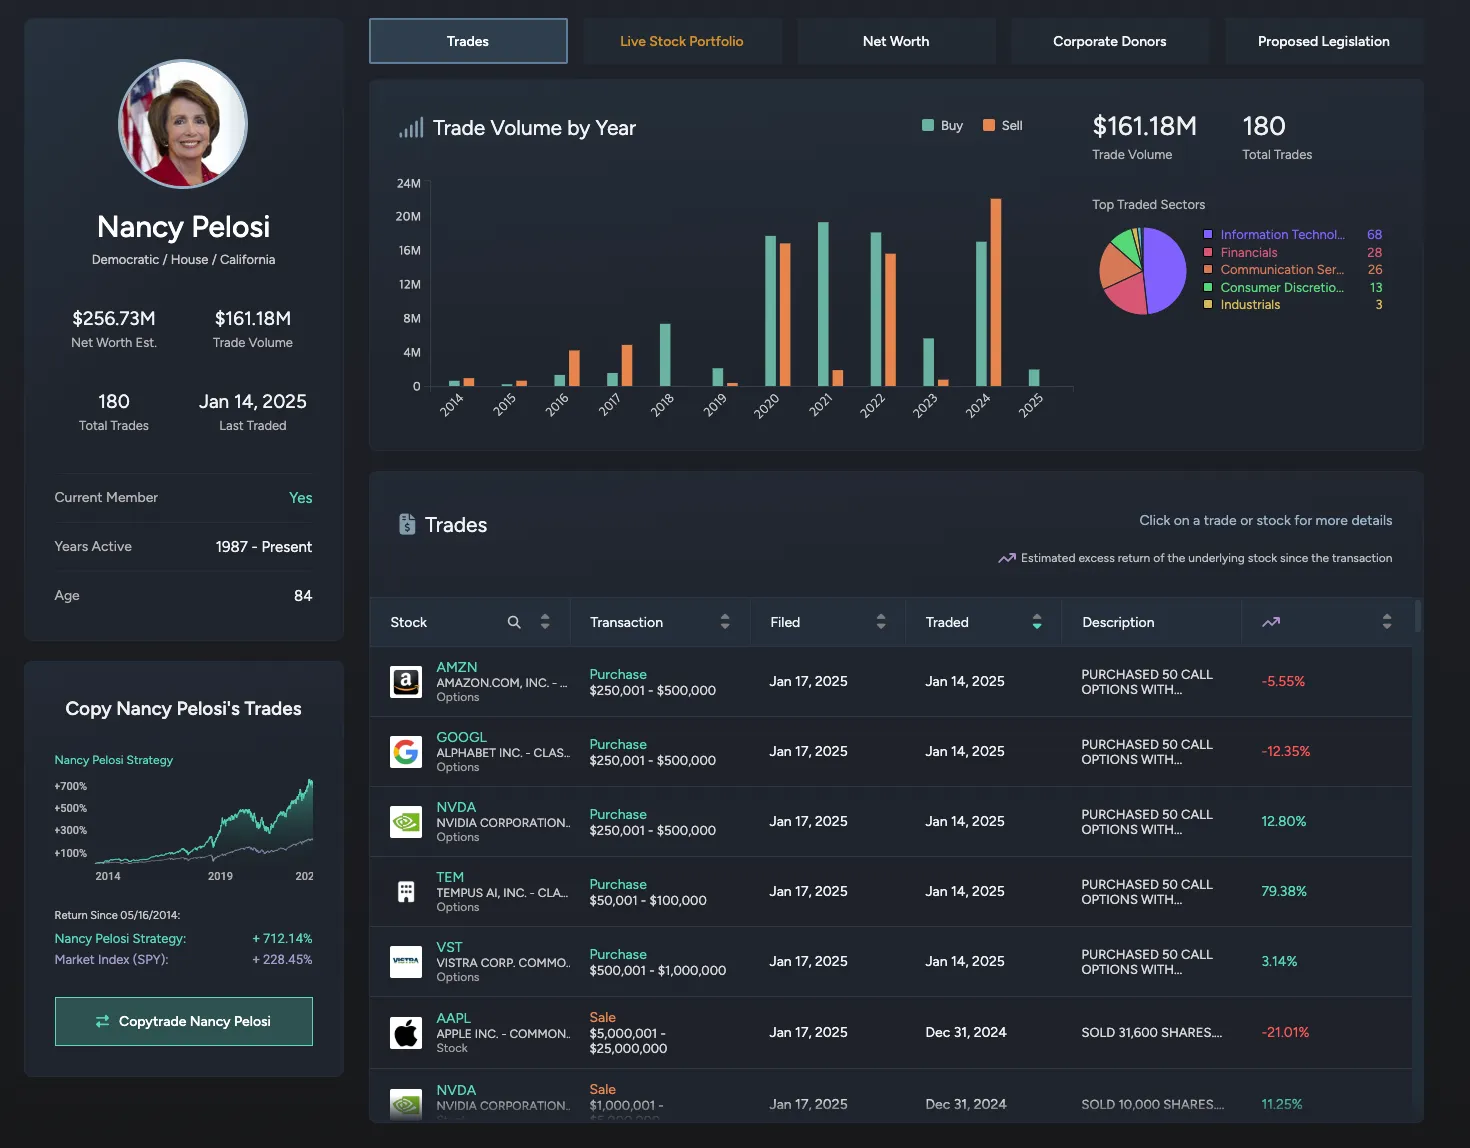Click the 12.80% return in the NVDA row
Image resolution: width=1470 pixels, height=1148 pixels.
[x=1284, y=821]
